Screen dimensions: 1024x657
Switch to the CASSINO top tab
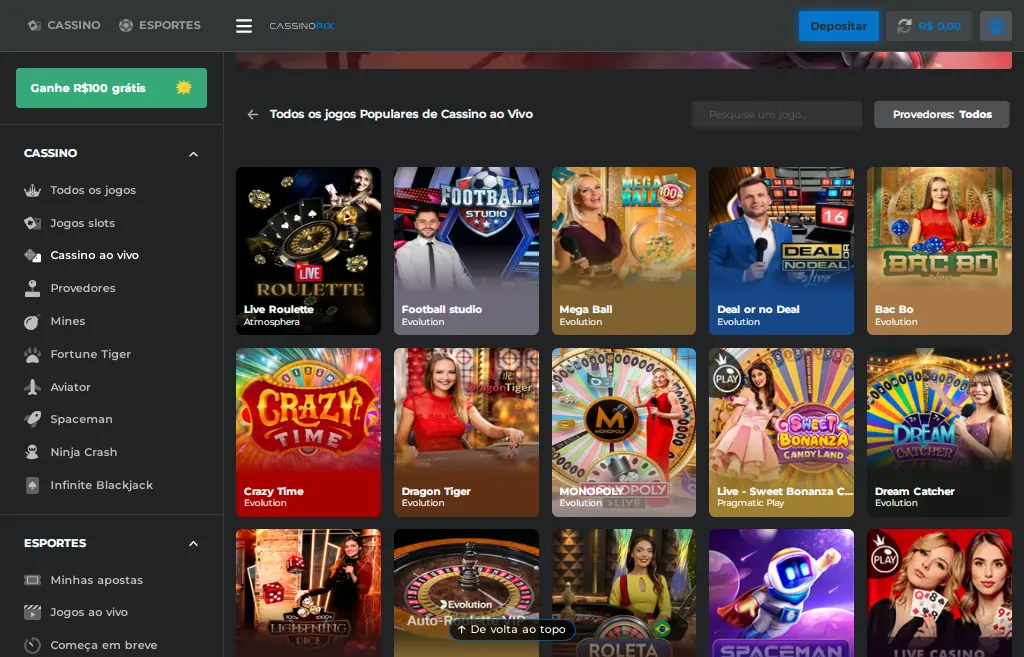click(x=64, y=25)
